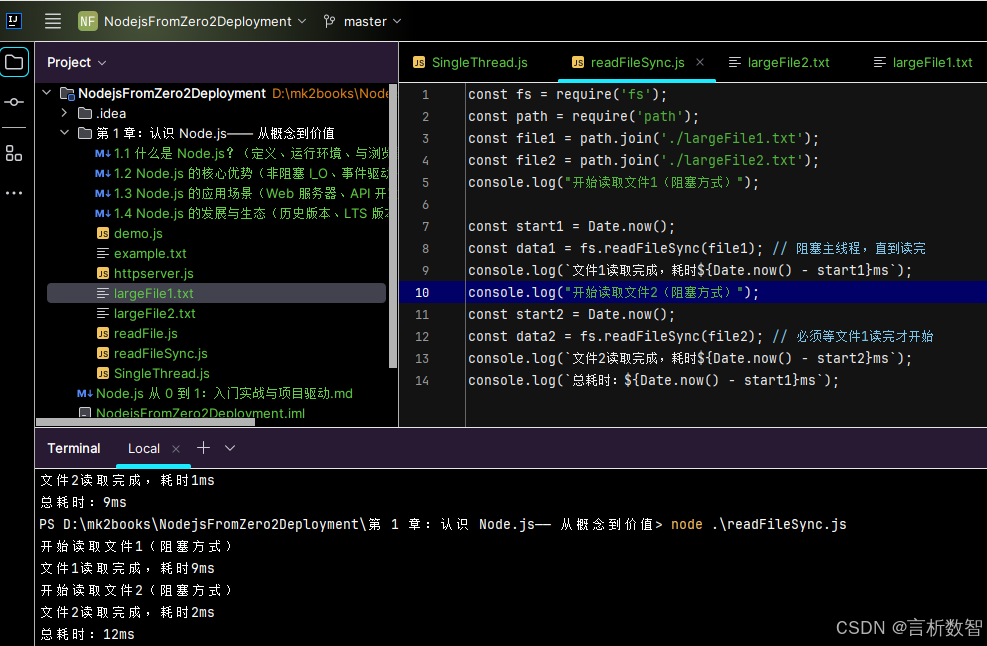Click the node .\readFileSync.js command text
Image resolution: width=987 pixels, height=646 pixels.
759,524
